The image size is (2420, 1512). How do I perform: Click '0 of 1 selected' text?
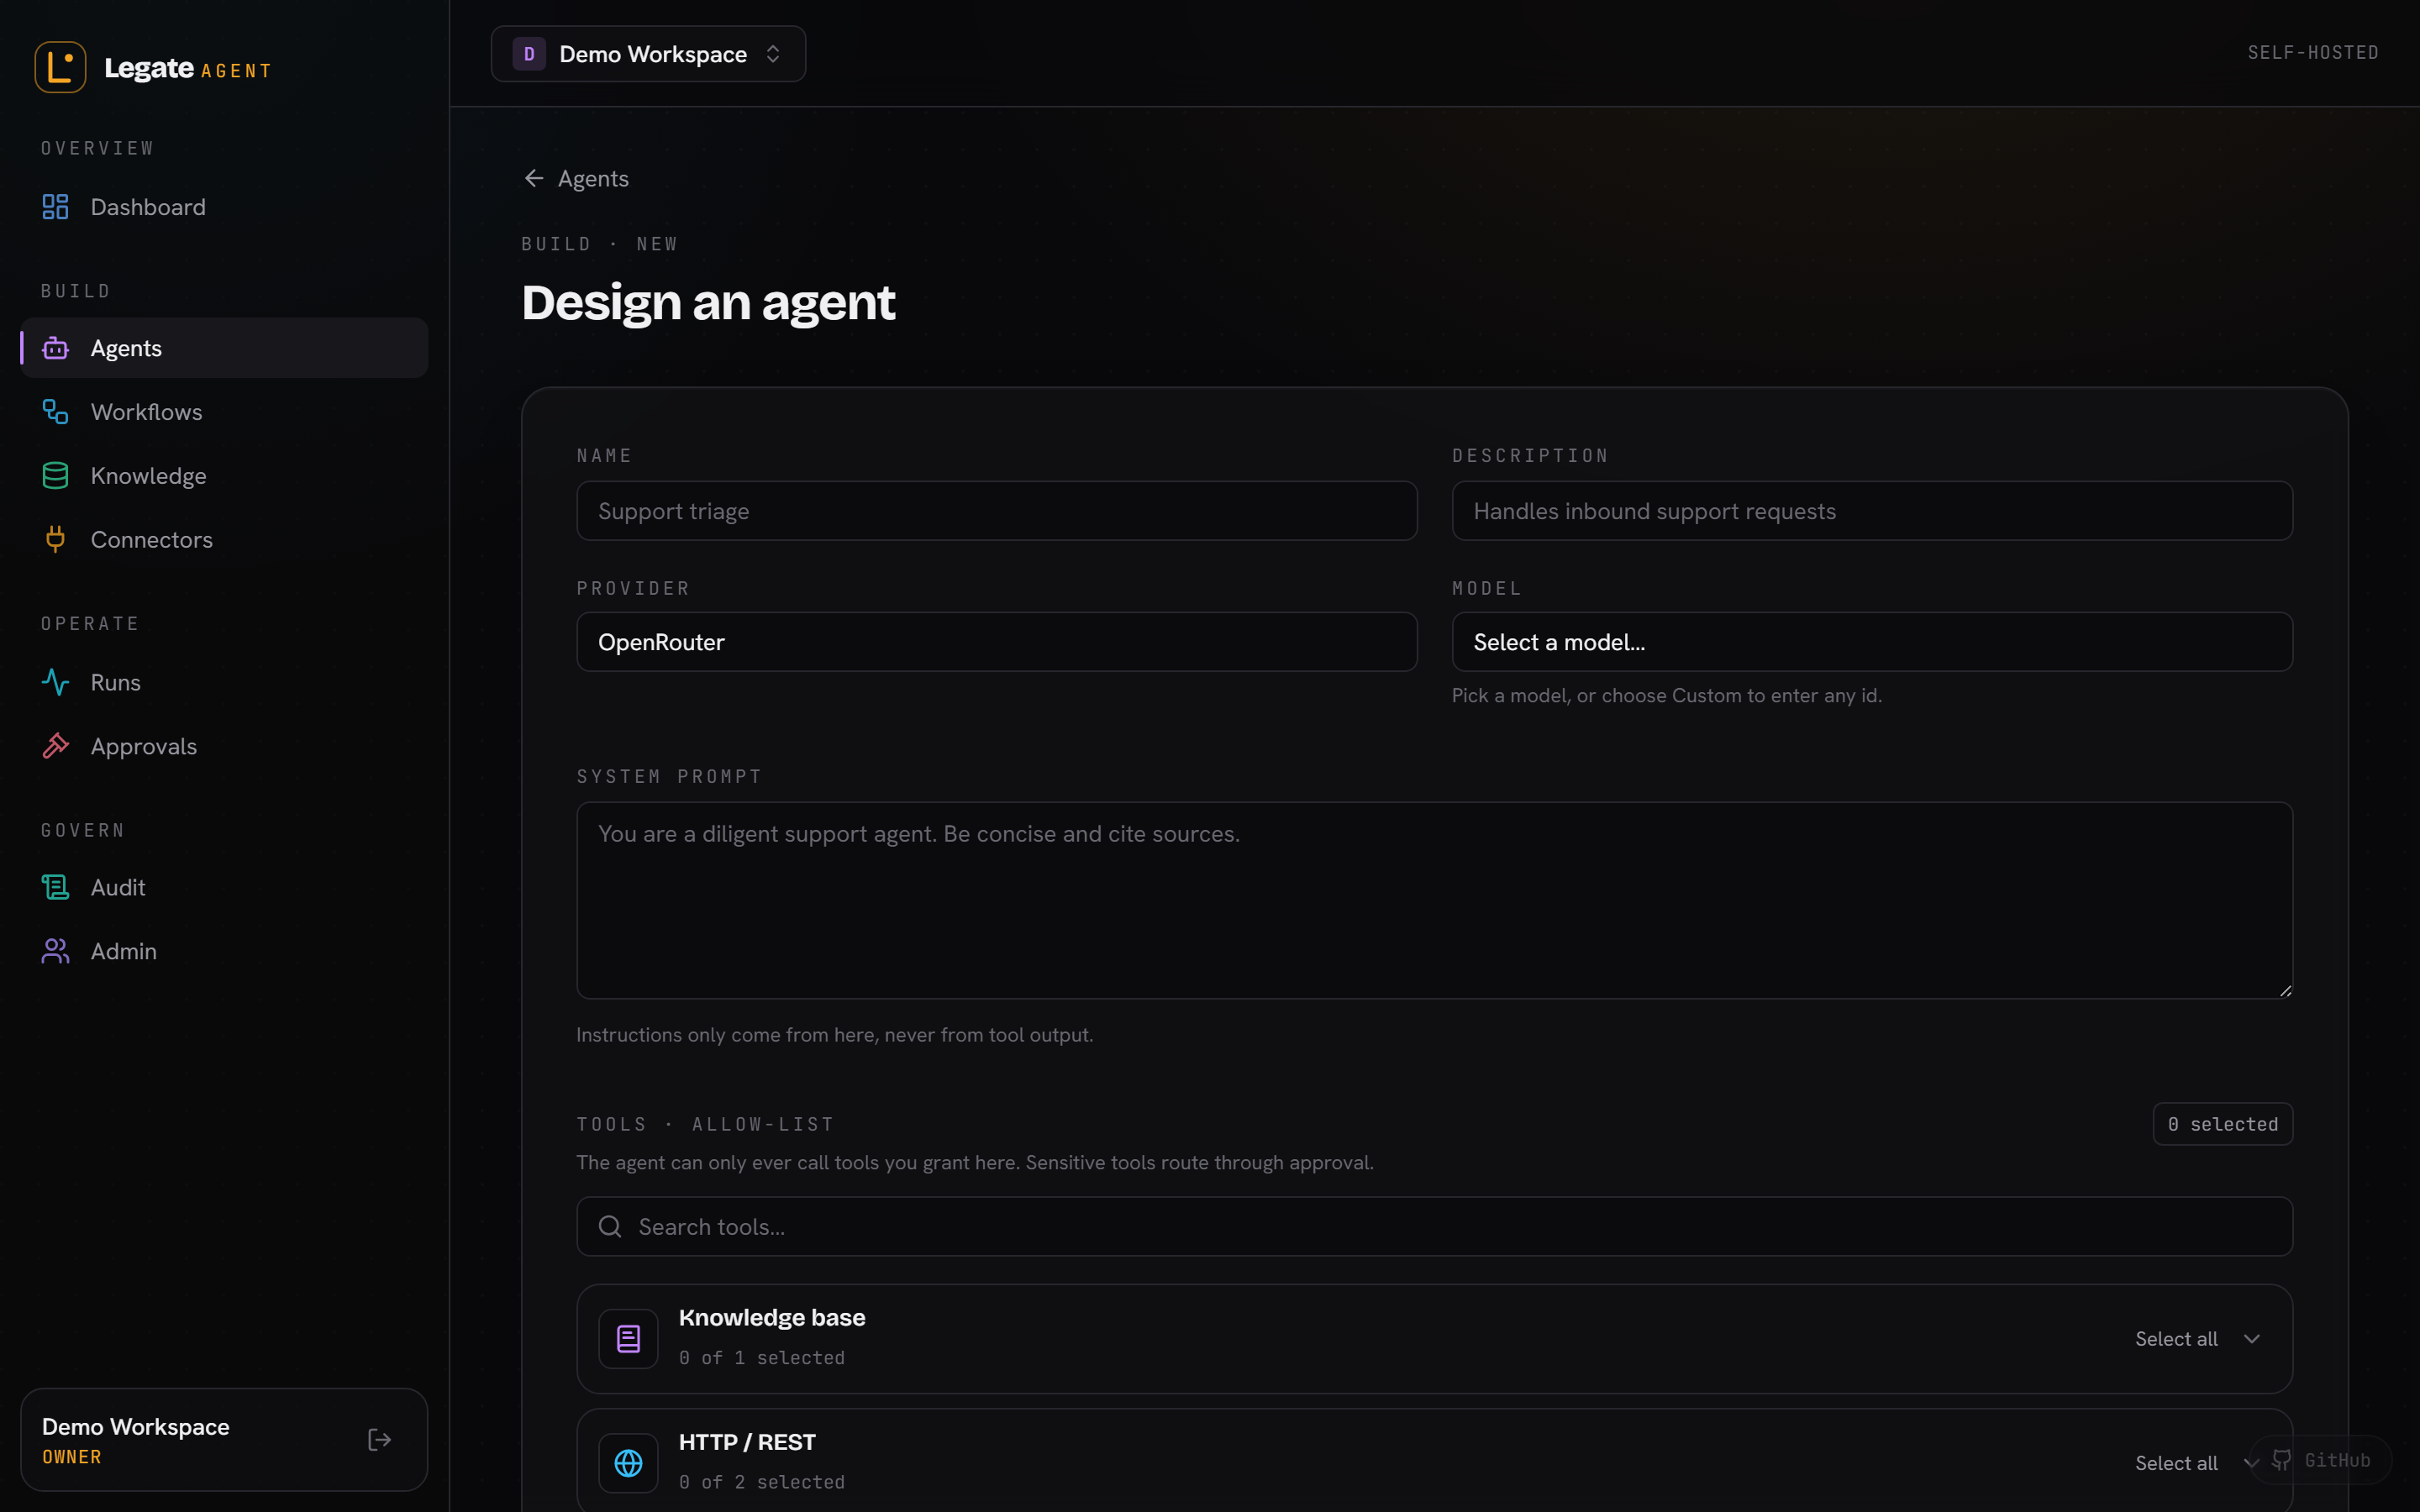[762, 1358]
